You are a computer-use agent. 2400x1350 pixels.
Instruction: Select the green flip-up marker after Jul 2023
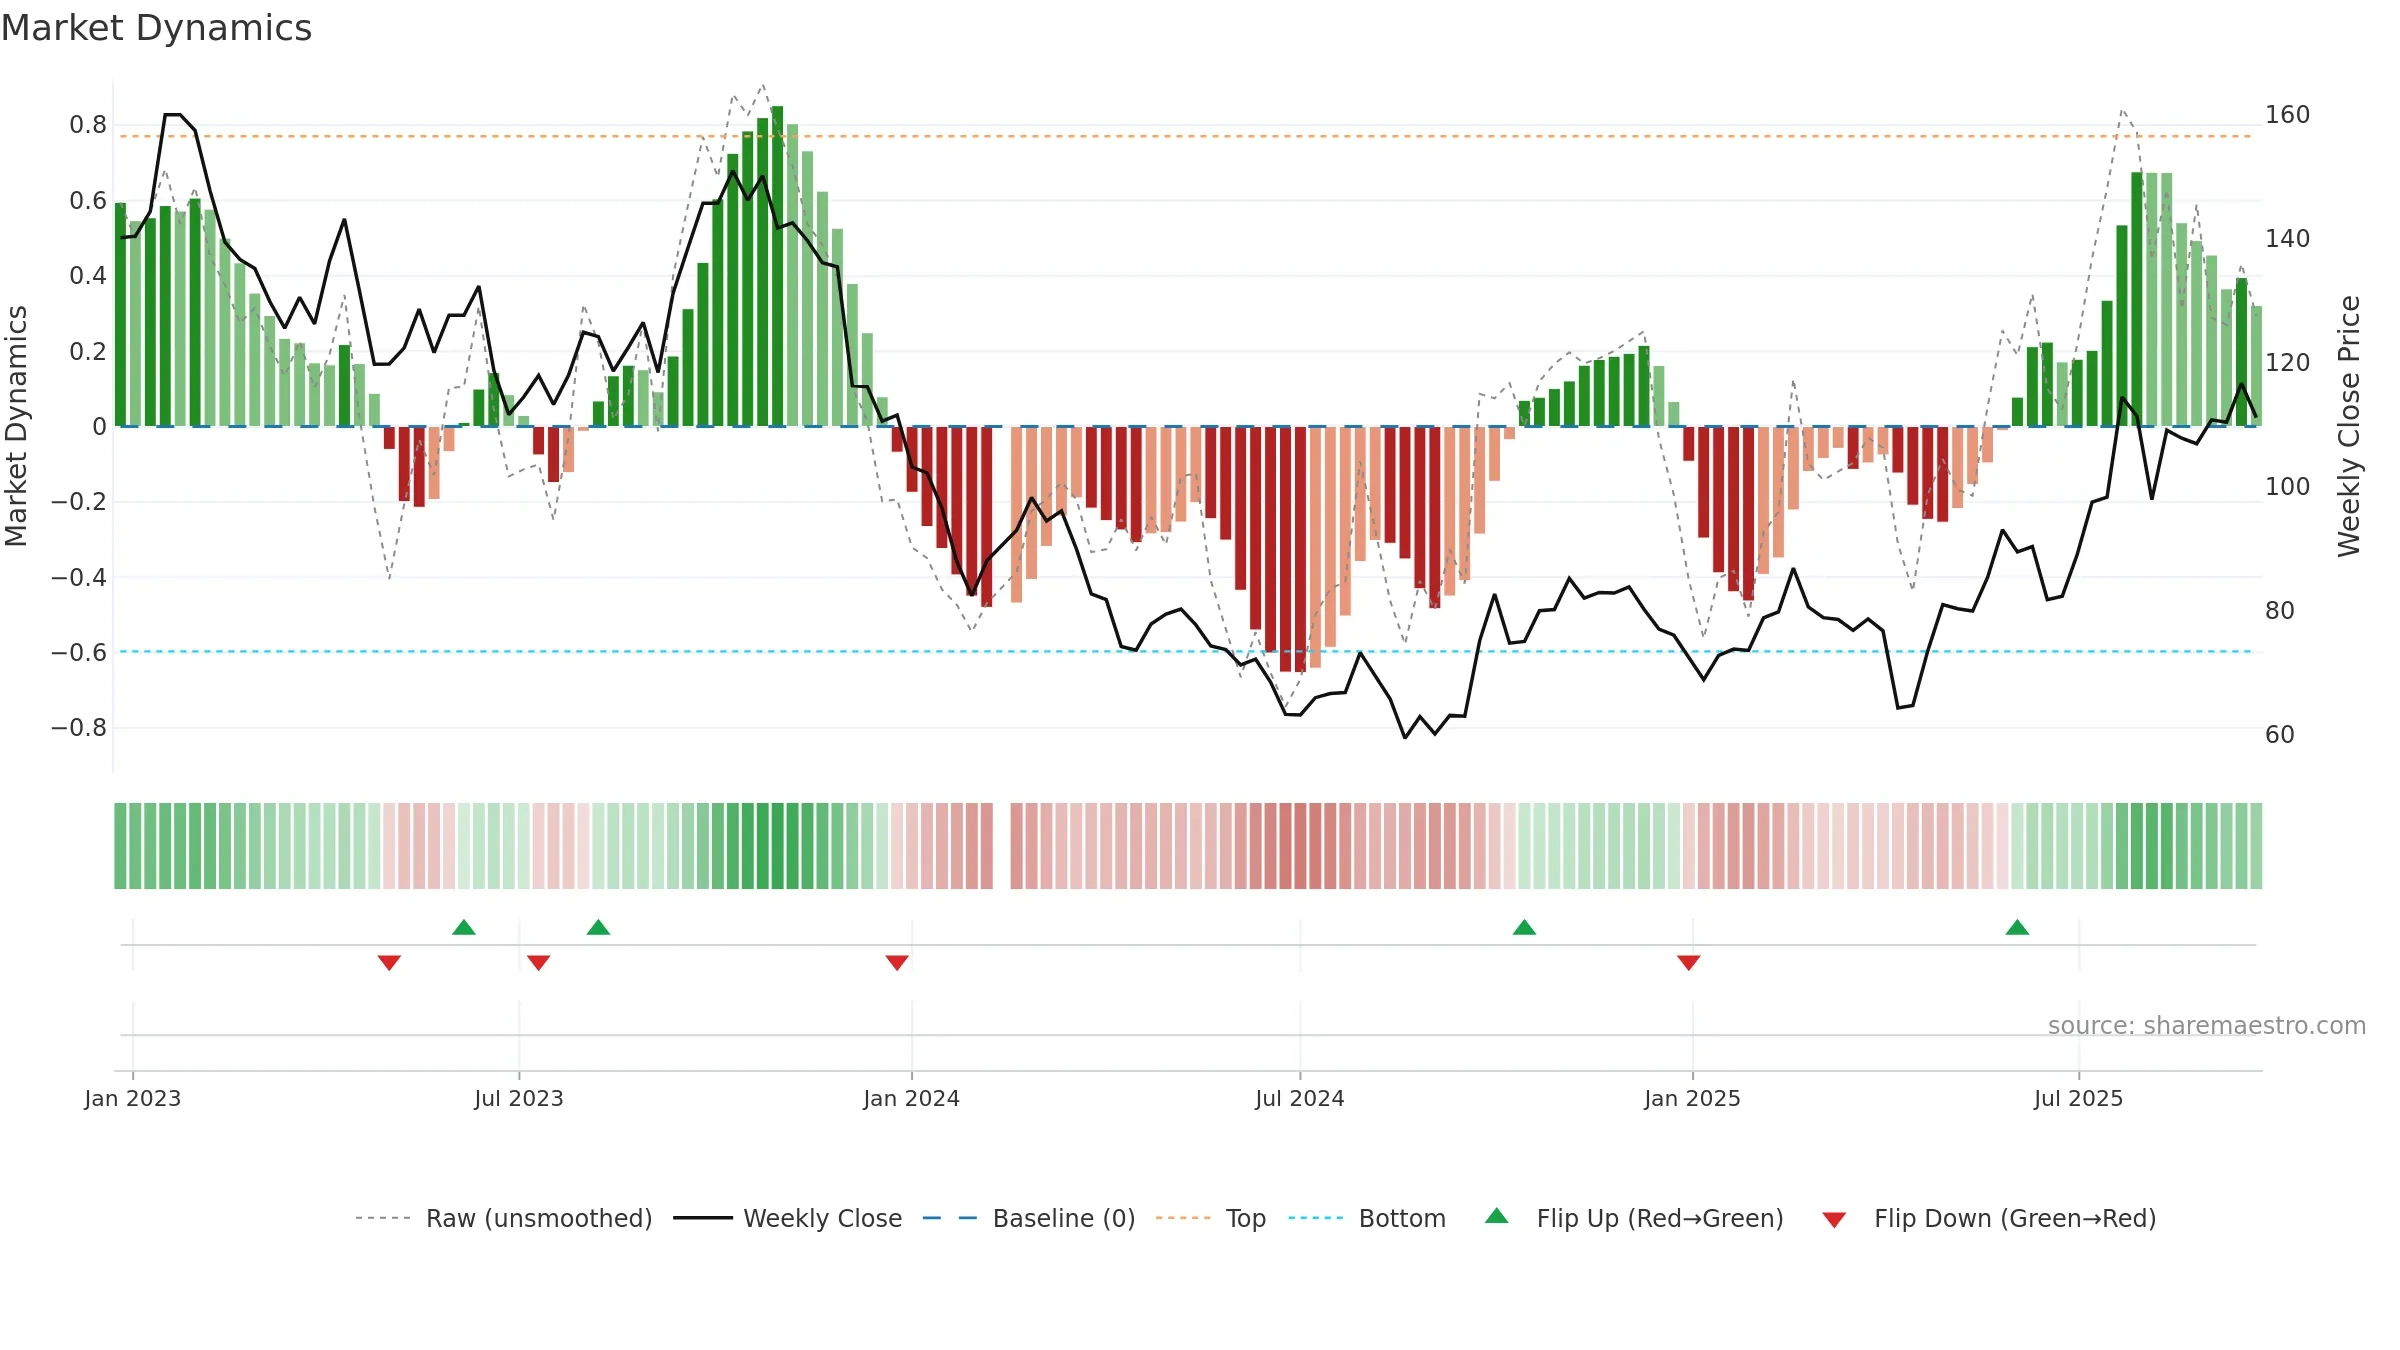click(598, 927)
